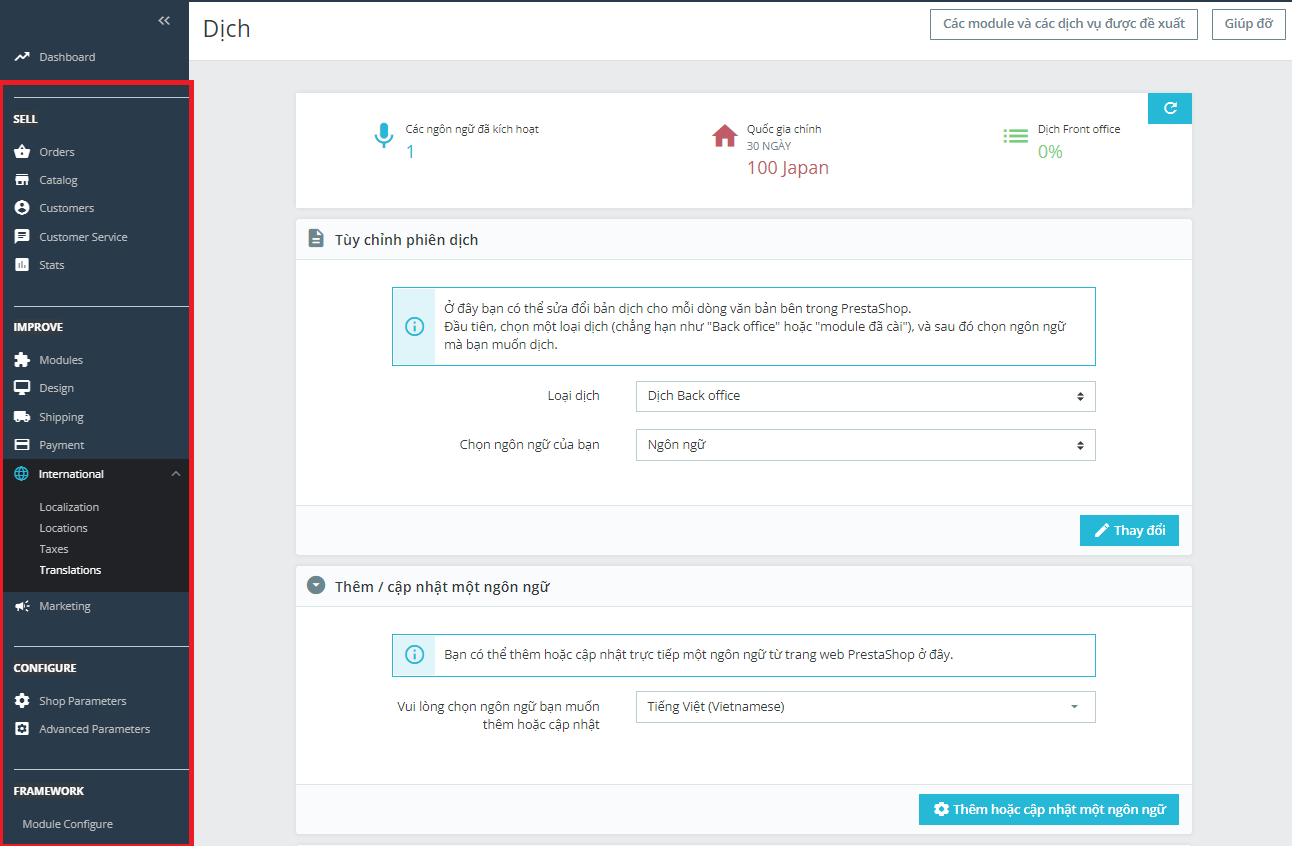Click the Stats bar chart icon
This screenshot has height=846, width=1292.
coord(22,265)
